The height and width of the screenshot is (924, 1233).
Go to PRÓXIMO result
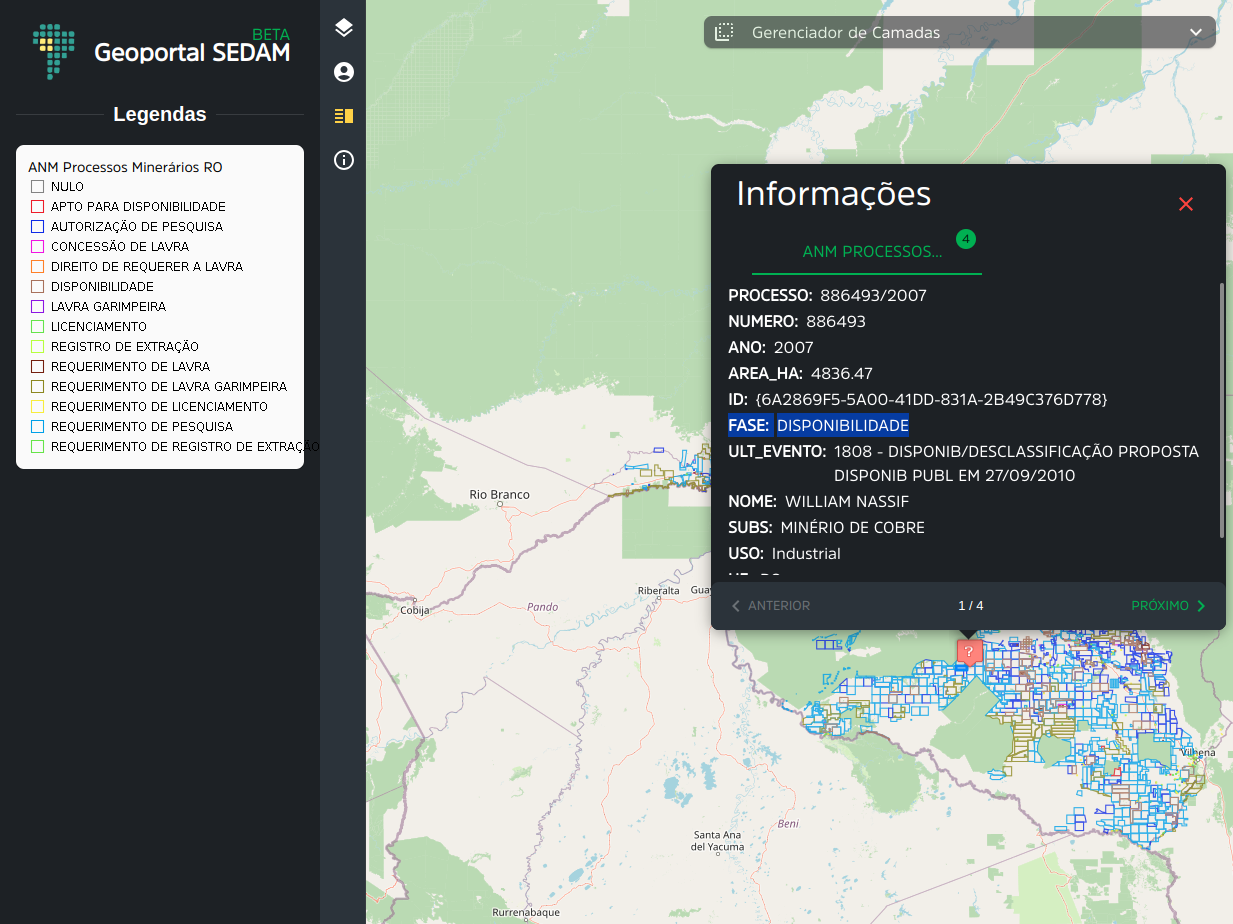(x=1169, y=606)
